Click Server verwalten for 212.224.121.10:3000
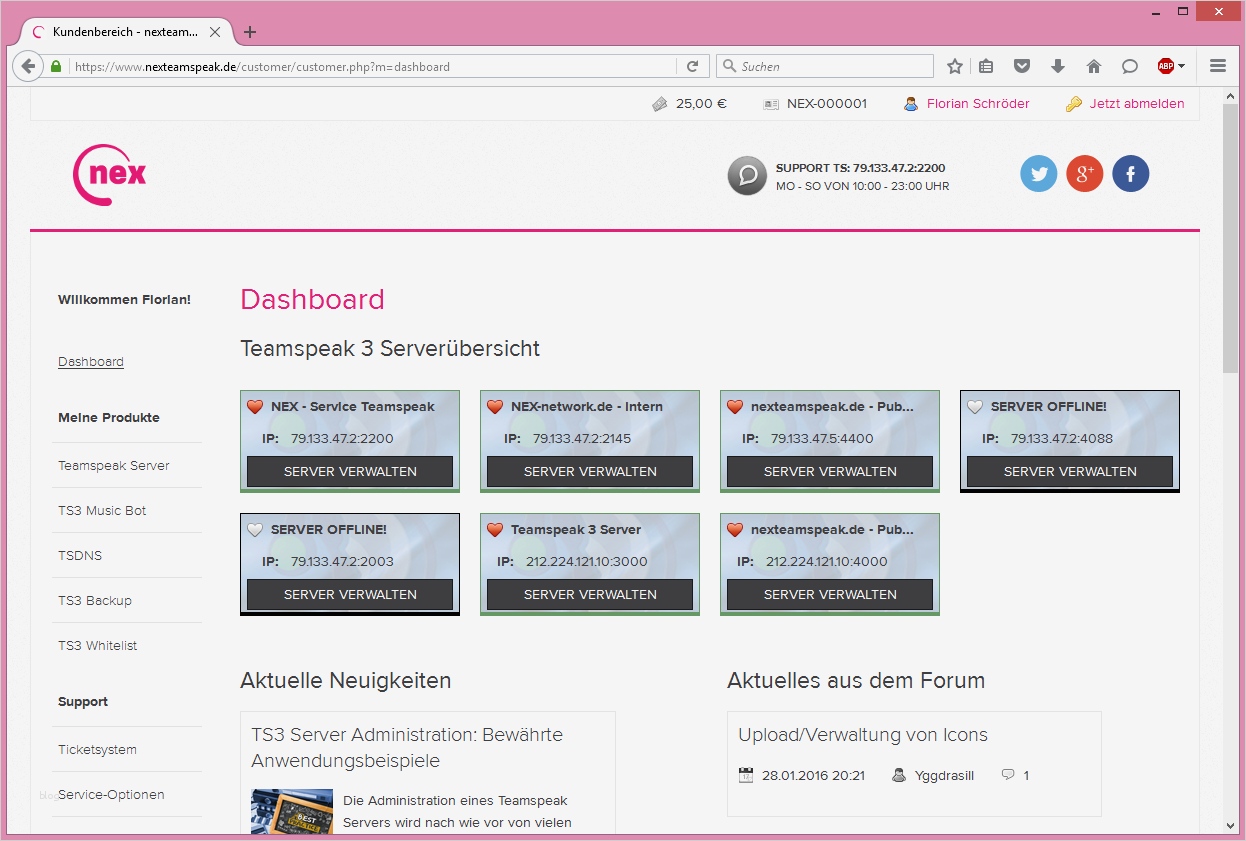Image resolution: width=1246 pixels, height=841 pixels. [x=590, y=595]
